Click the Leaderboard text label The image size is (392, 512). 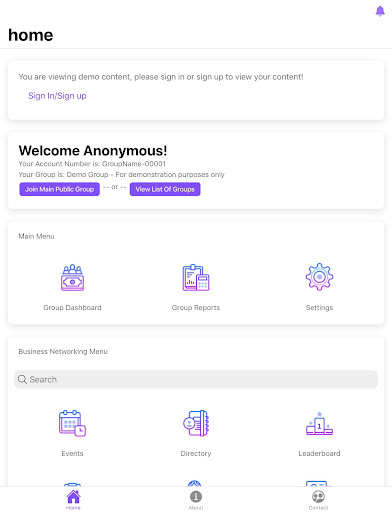tap(319, 453)
